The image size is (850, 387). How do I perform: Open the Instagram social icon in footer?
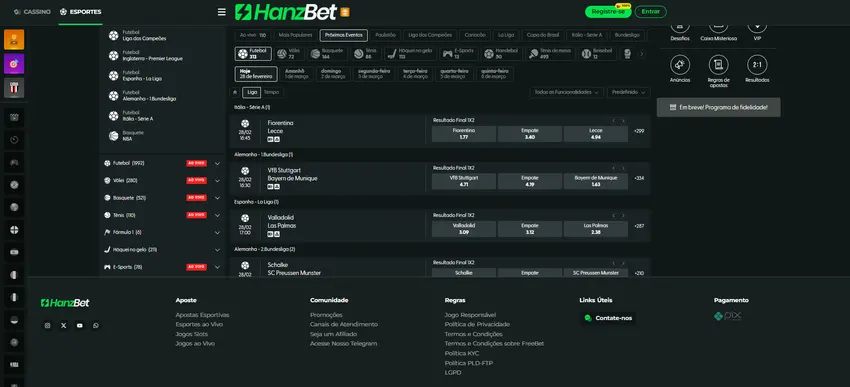coord(48,326)
